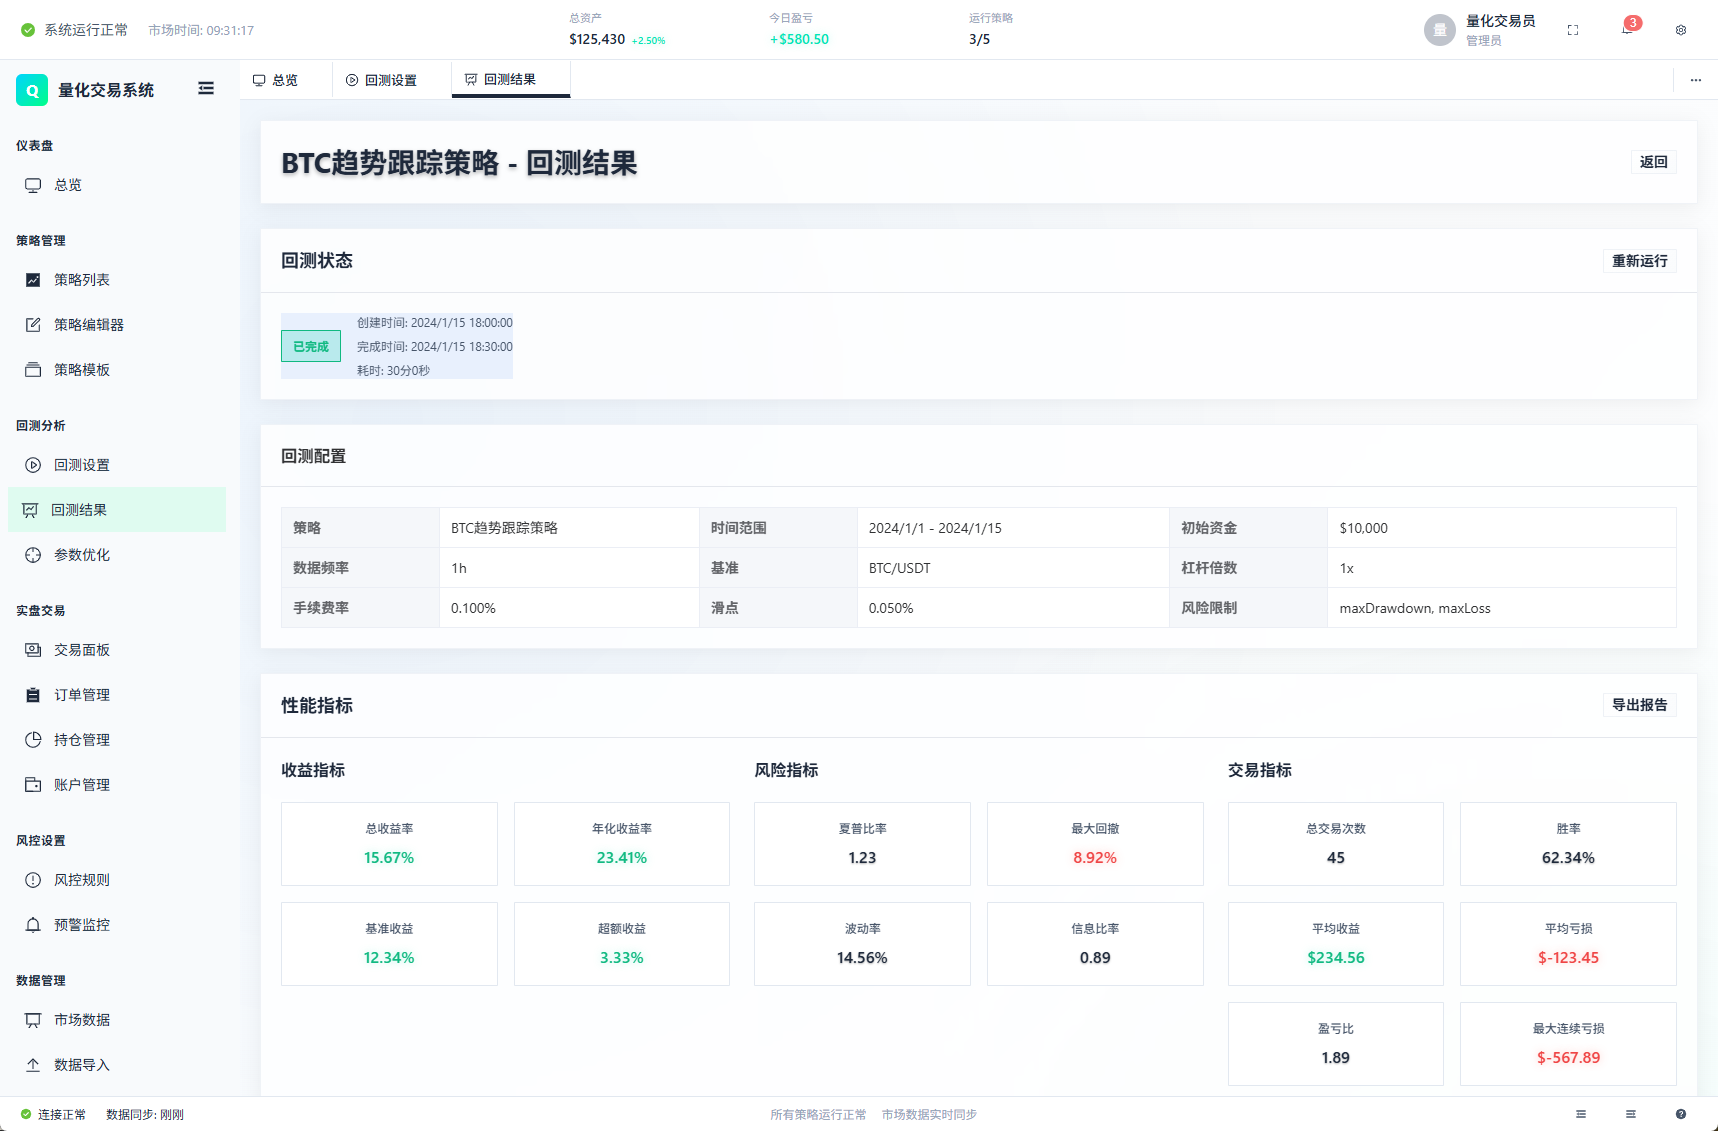This screenshot has width=1718, height=1131.
Task: Click the 订单管理 clipboard icon
Action: tap(33, 695)
